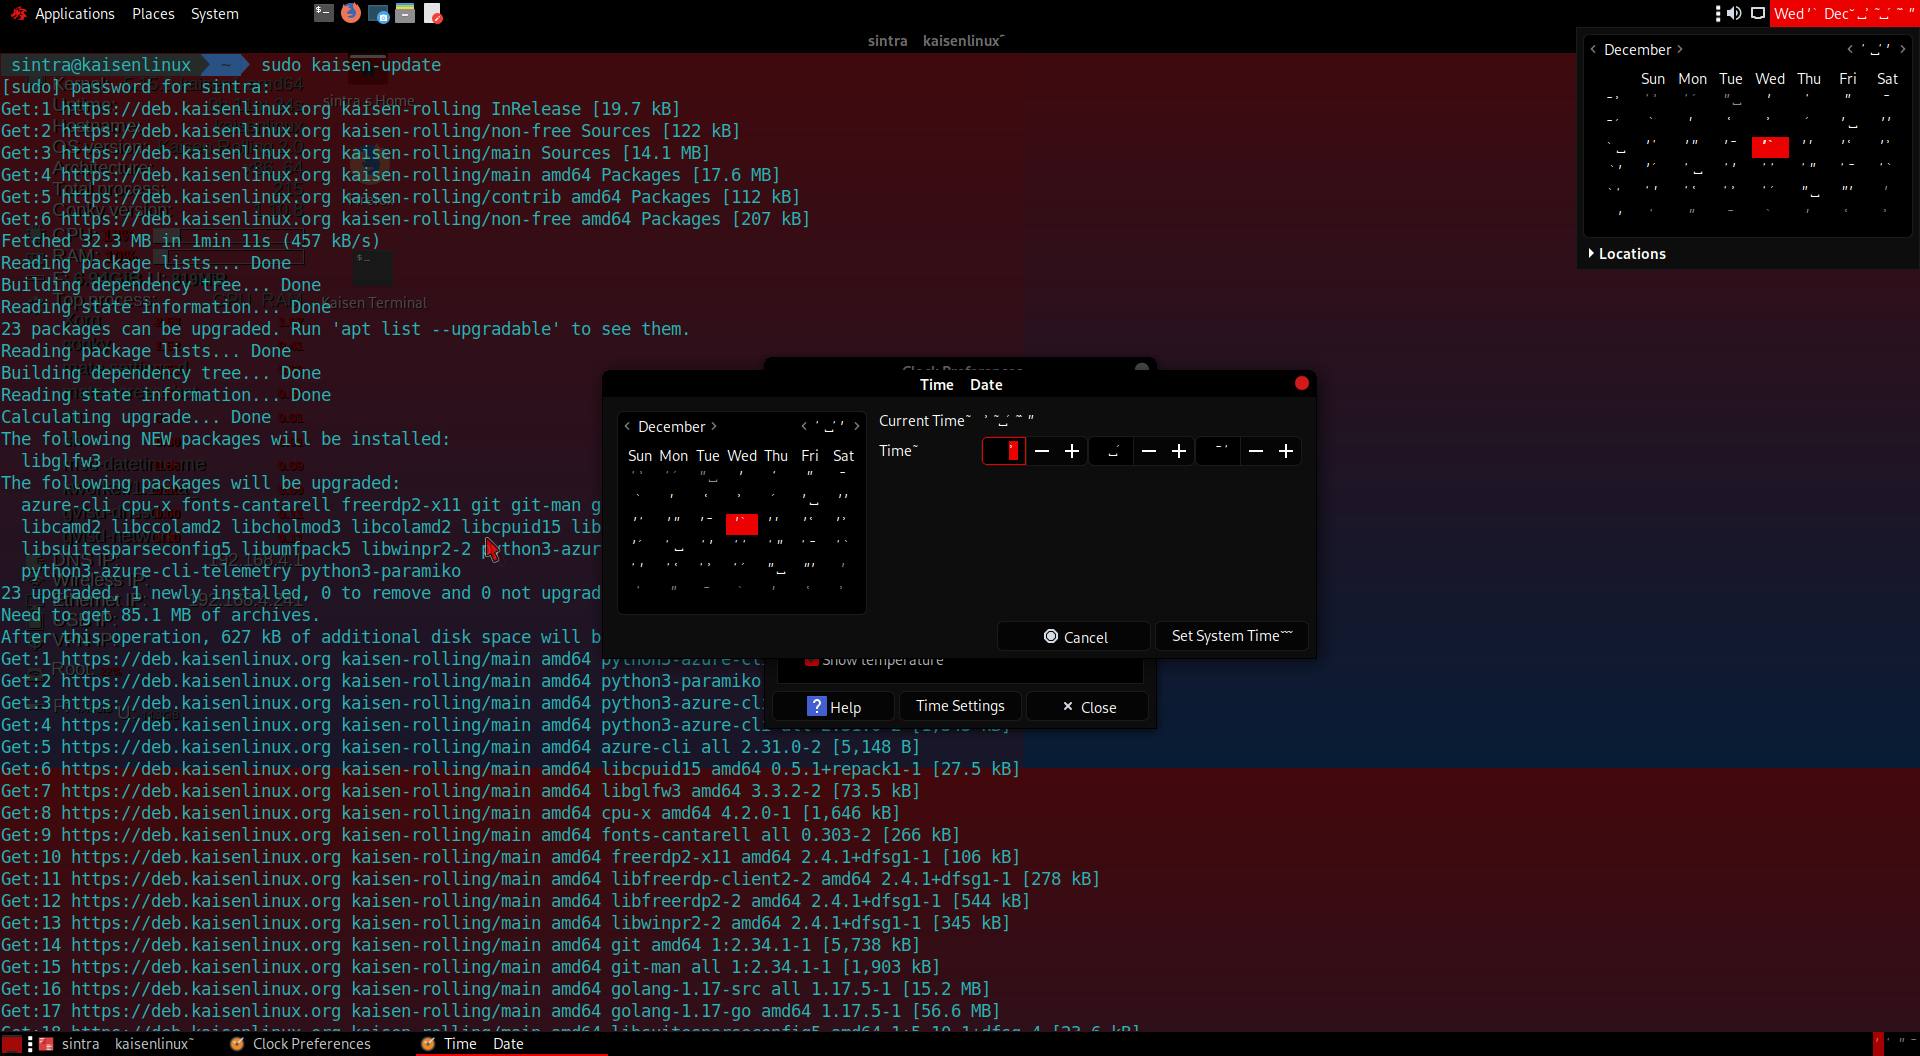This screenshot has width=1920, height=1056.
Task: Open the Places menu
Action: pyautogui.click(x=153, y=13)
